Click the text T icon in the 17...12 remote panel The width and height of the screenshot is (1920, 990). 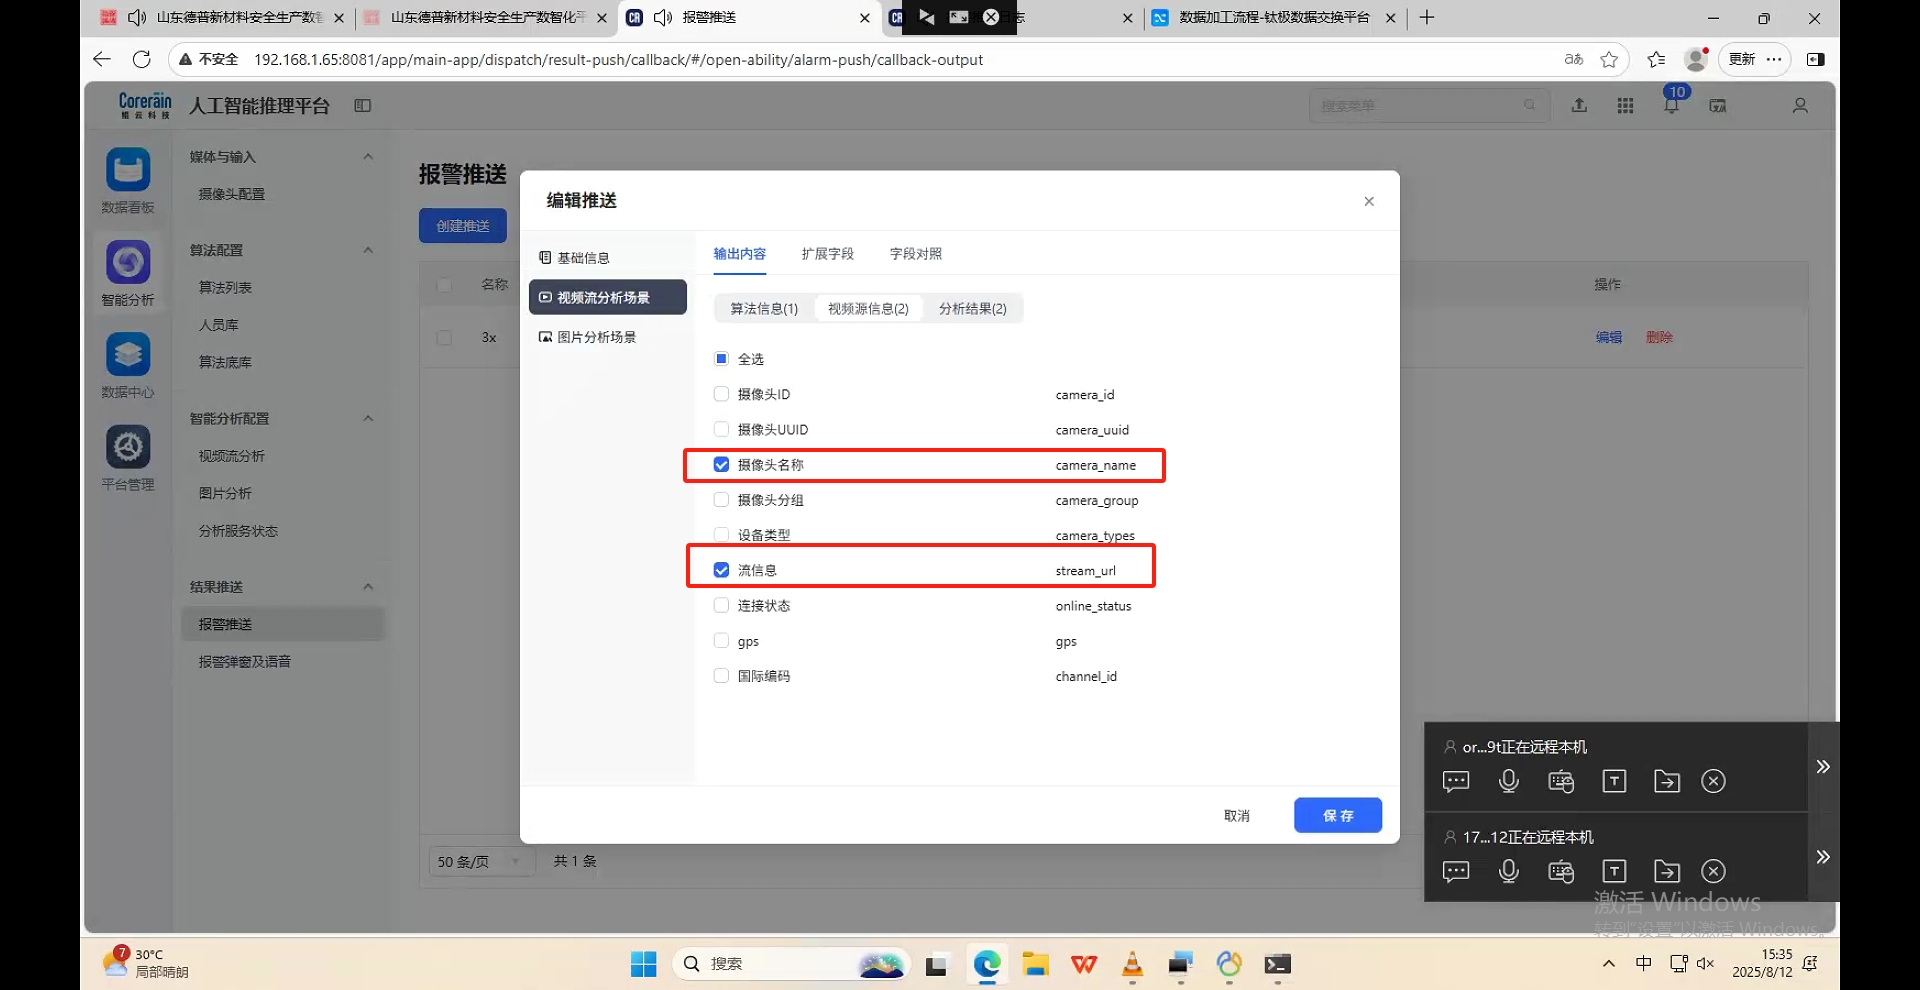click(1614, 871)
